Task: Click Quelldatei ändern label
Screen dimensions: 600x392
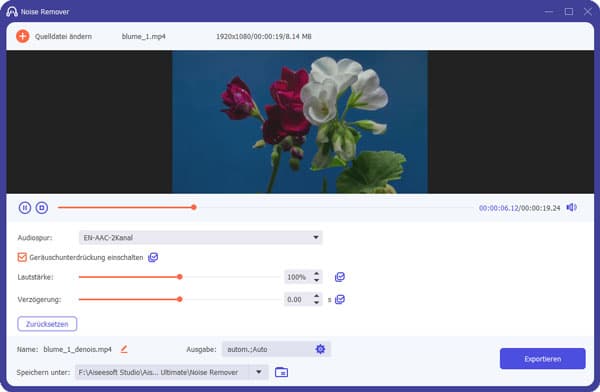Action: pyautogui.click(x=64, y=36)
